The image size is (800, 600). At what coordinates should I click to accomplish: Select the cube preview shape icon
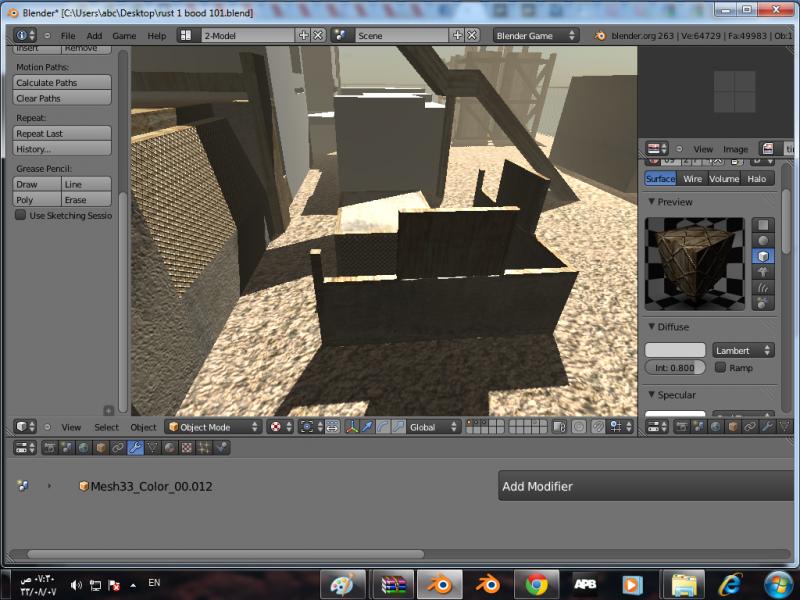[764, 256]
